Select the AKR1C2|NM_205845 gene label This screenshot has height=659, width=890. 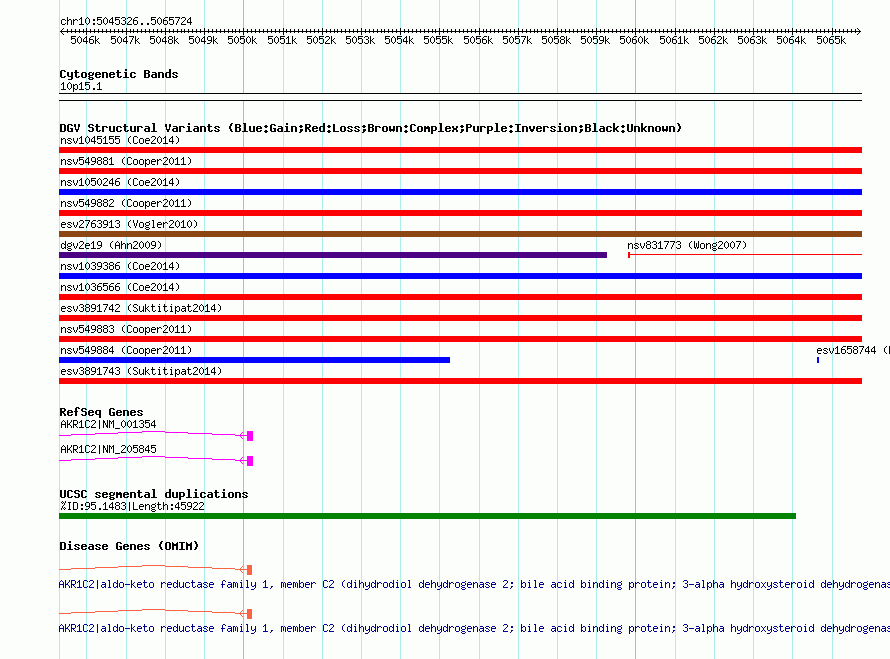click(108, 450)
